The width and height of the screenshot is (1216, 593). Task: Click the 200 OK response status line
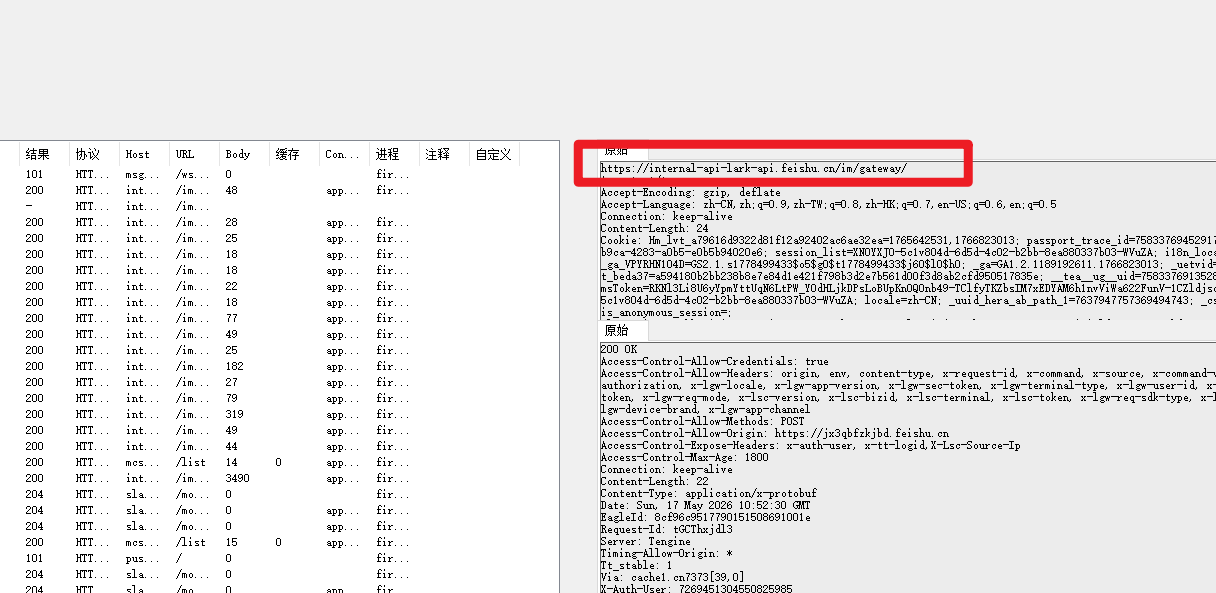620,349
